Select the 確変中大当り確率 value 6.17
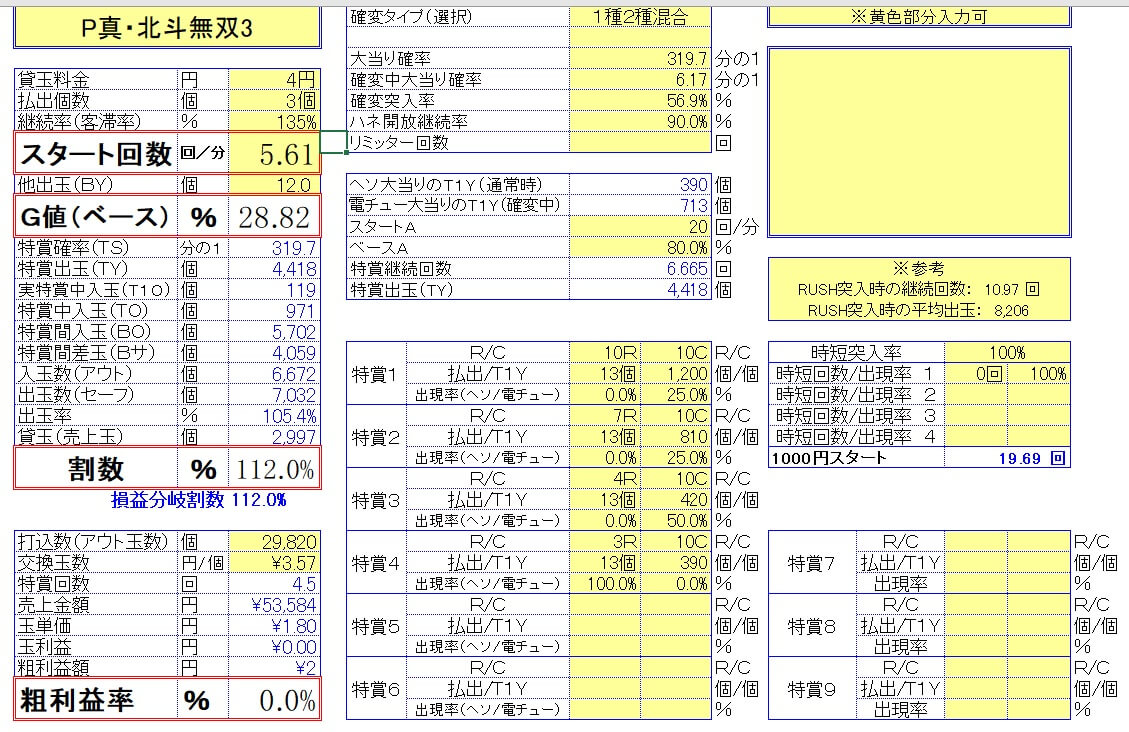This screenshot has height=732, width=1129. coord(640,79)
